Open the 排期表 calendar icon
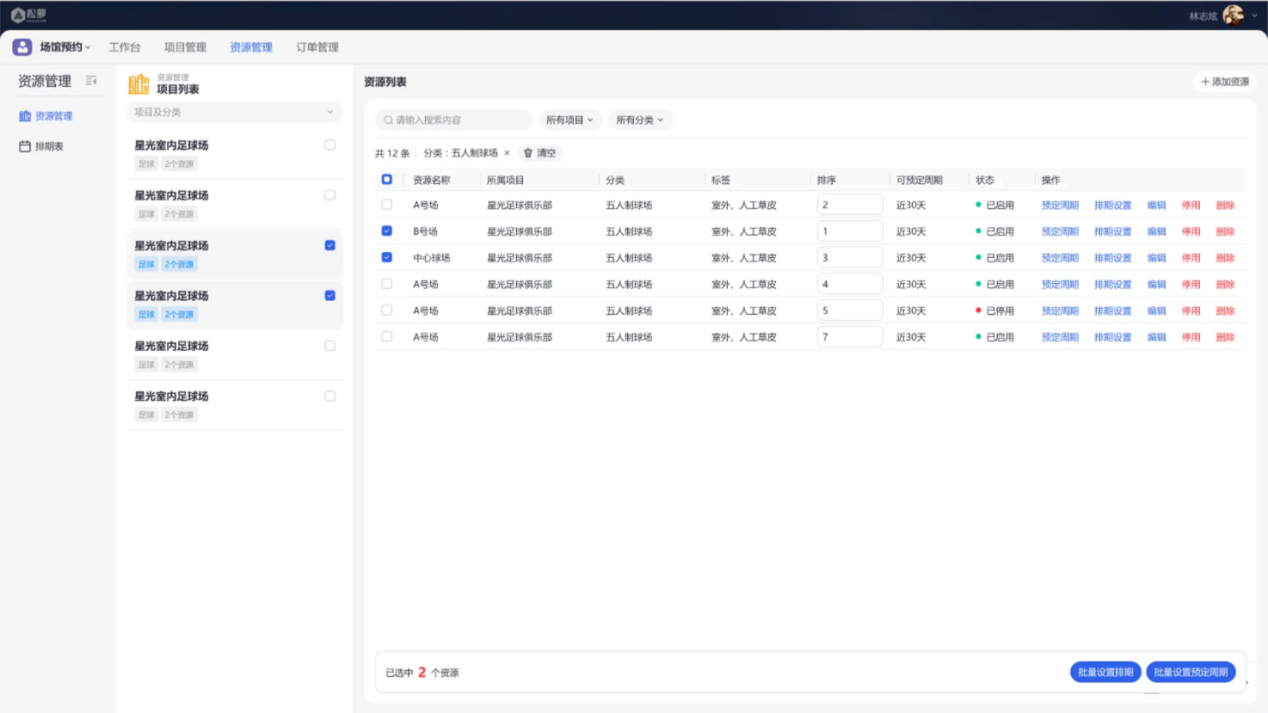 point(25,146)
